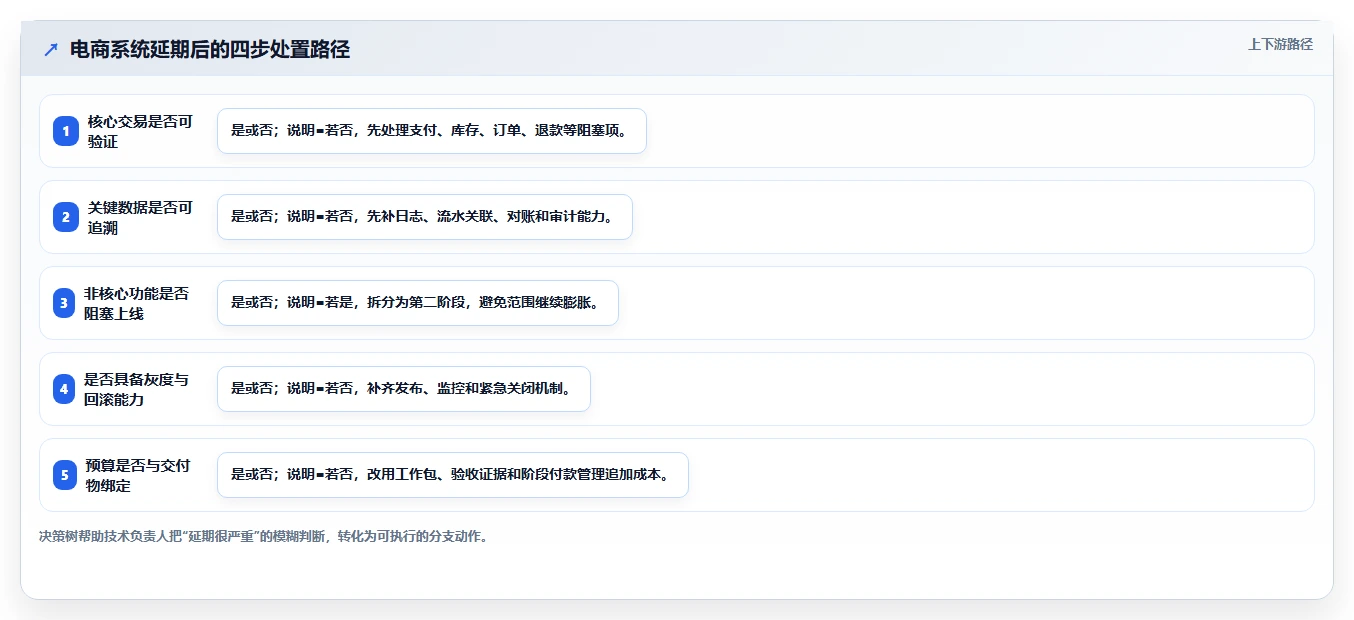Screen dimensions: 1354x620
Task: Click the number 4 step badge
Action: (x=64, y=389)
